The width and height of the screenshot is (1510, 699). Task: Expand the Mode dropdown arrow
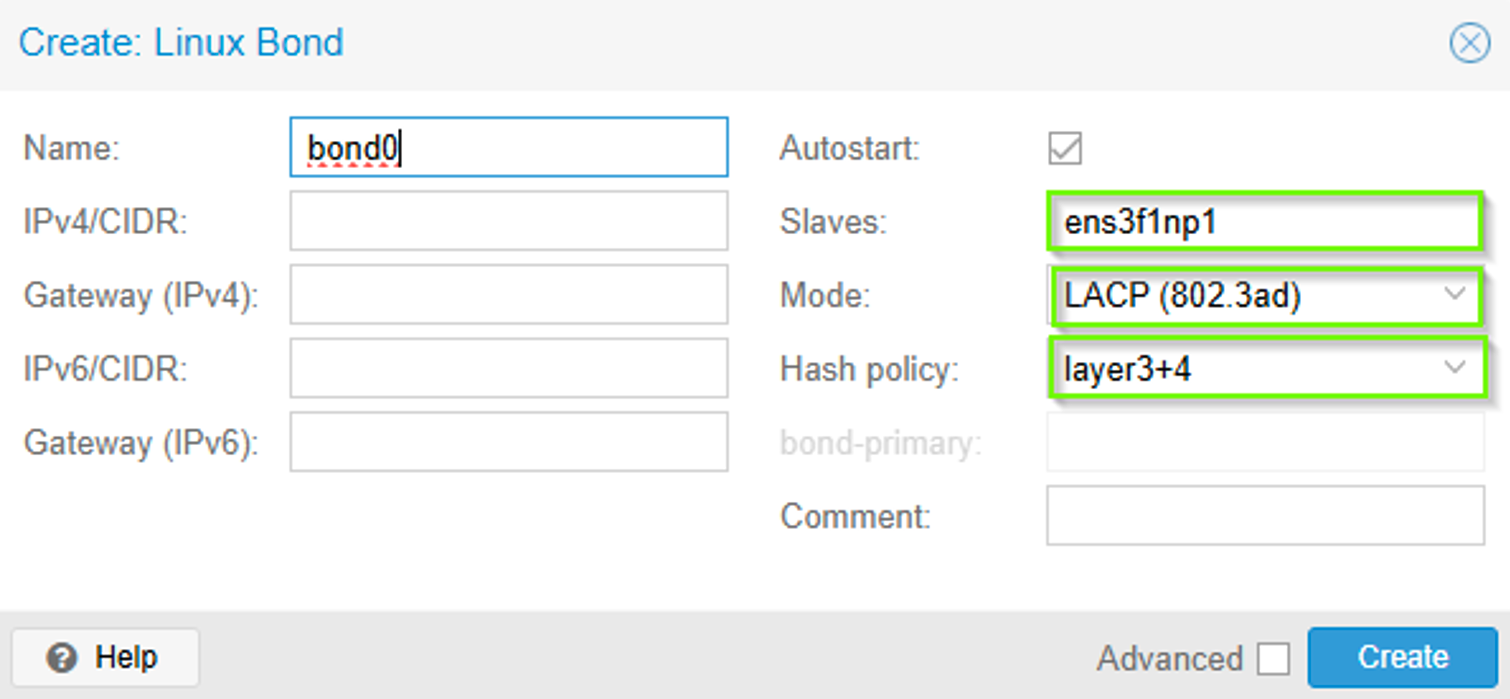point(1455,295)
